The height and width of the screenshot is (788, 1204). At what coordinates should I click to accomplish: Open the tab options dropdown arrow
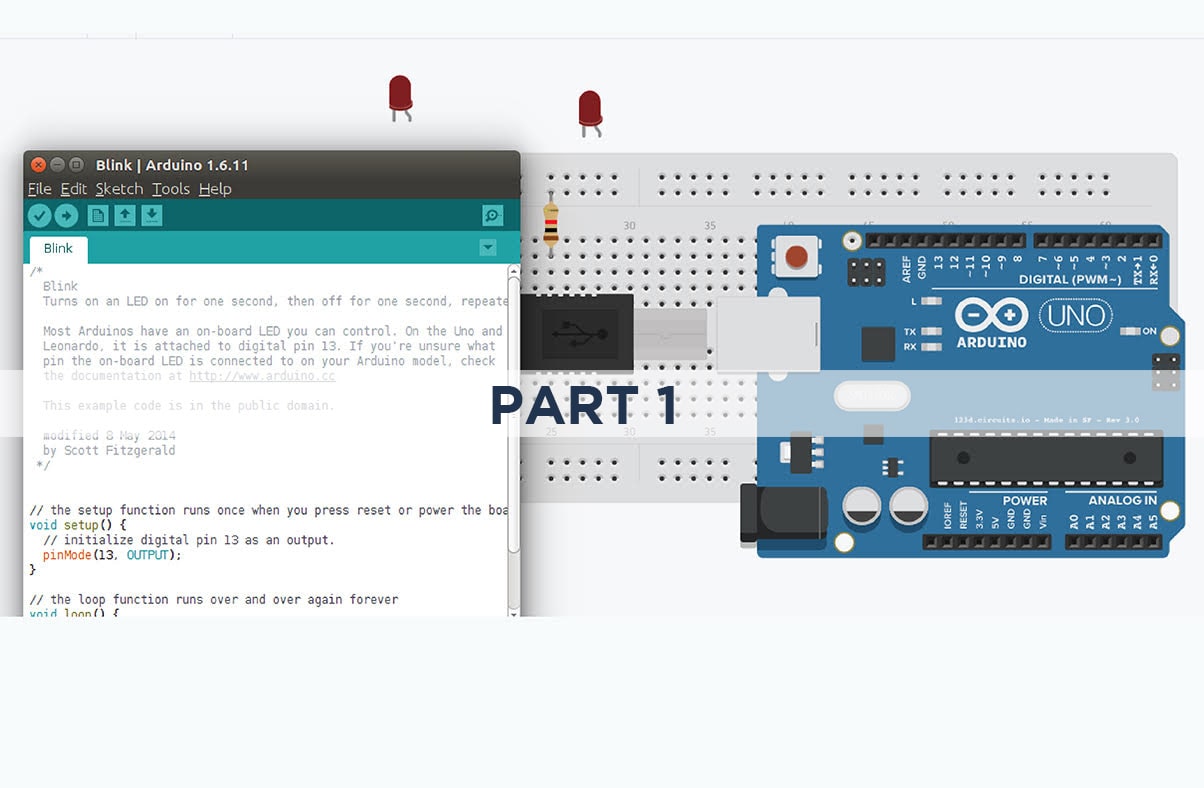coord(488,247)
